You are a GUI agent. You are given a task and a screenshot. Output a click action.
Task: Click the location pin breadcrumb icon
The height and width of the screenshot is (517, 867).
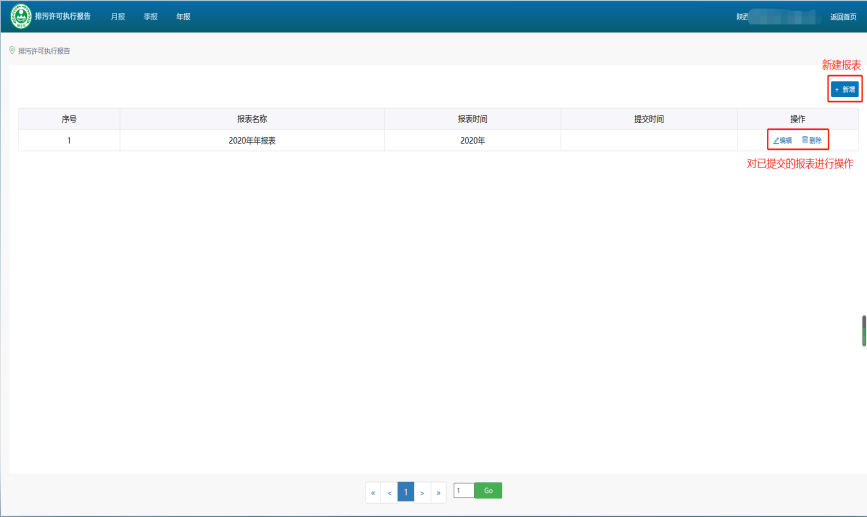[12, 50]
